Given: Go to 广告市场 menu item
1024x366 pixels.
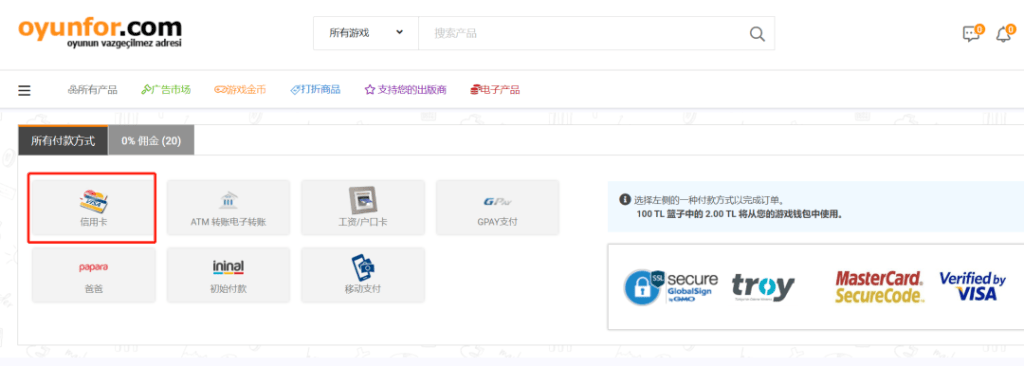Looking at the screenshot, I should click(166, 90).
